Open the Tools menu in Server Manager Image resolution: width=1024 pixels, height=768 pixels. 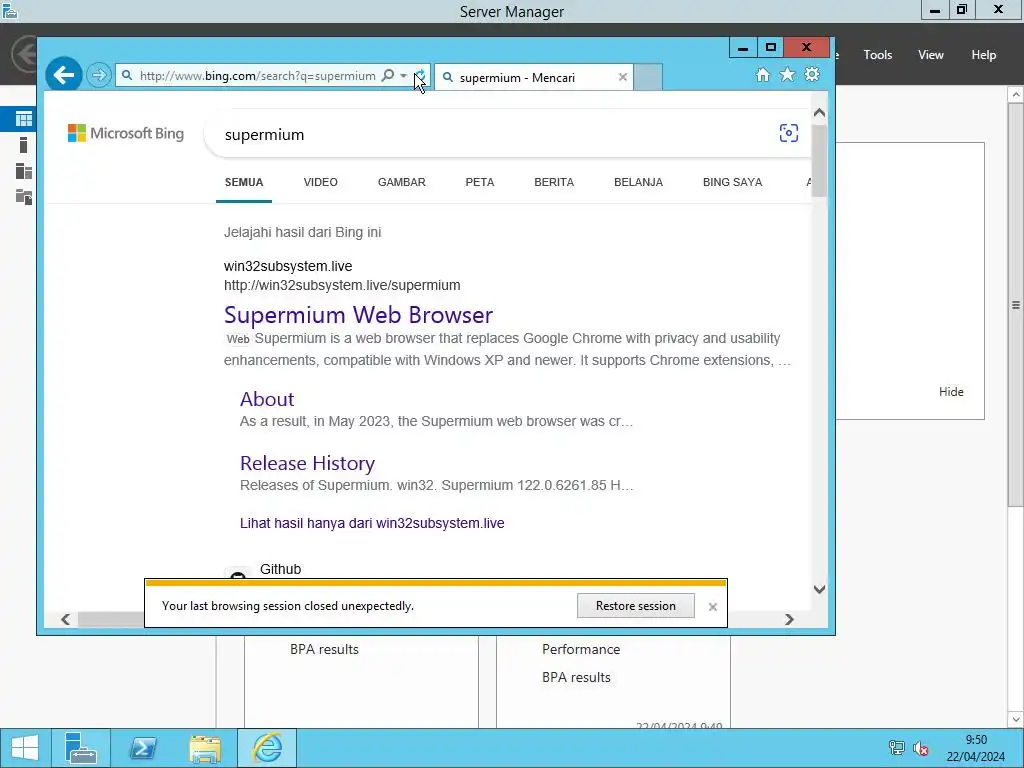click(878, 55)
